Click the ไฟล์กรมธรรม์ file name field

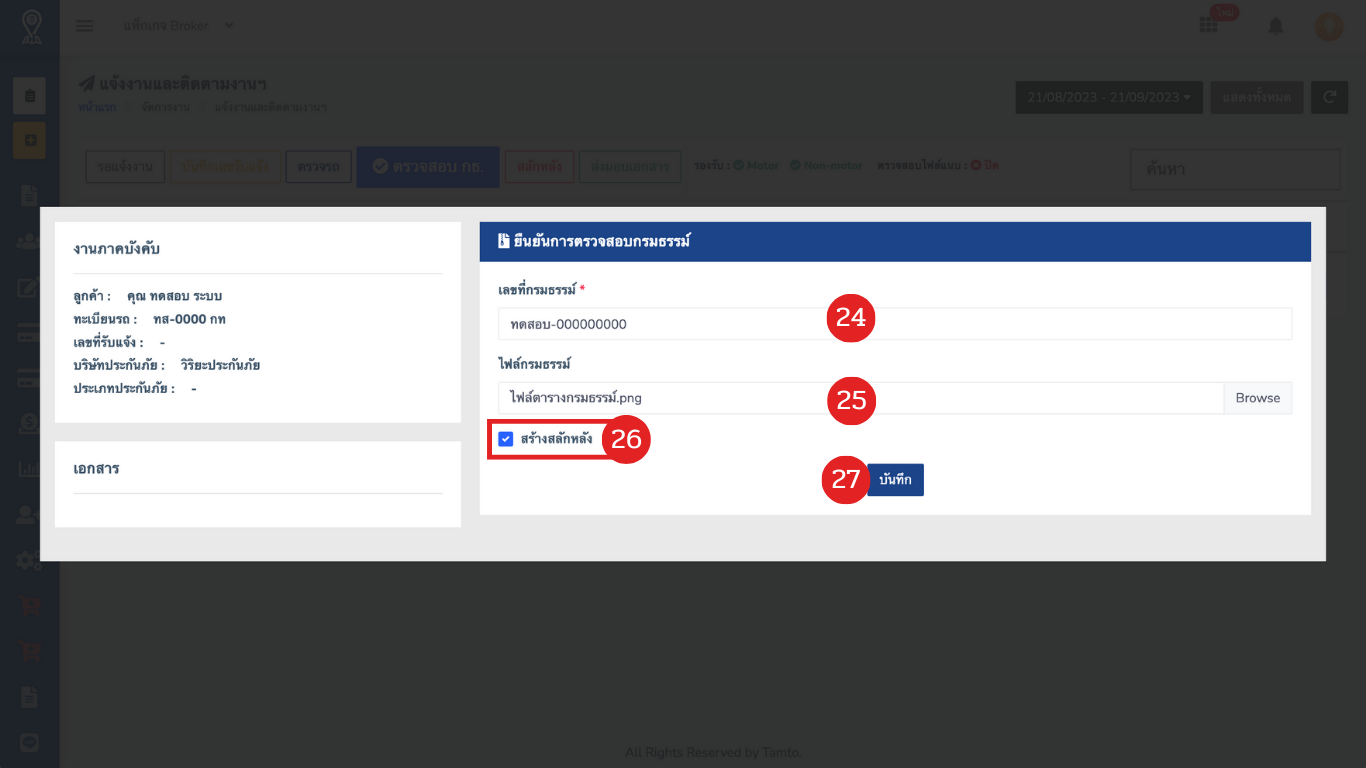pos(860,398)
